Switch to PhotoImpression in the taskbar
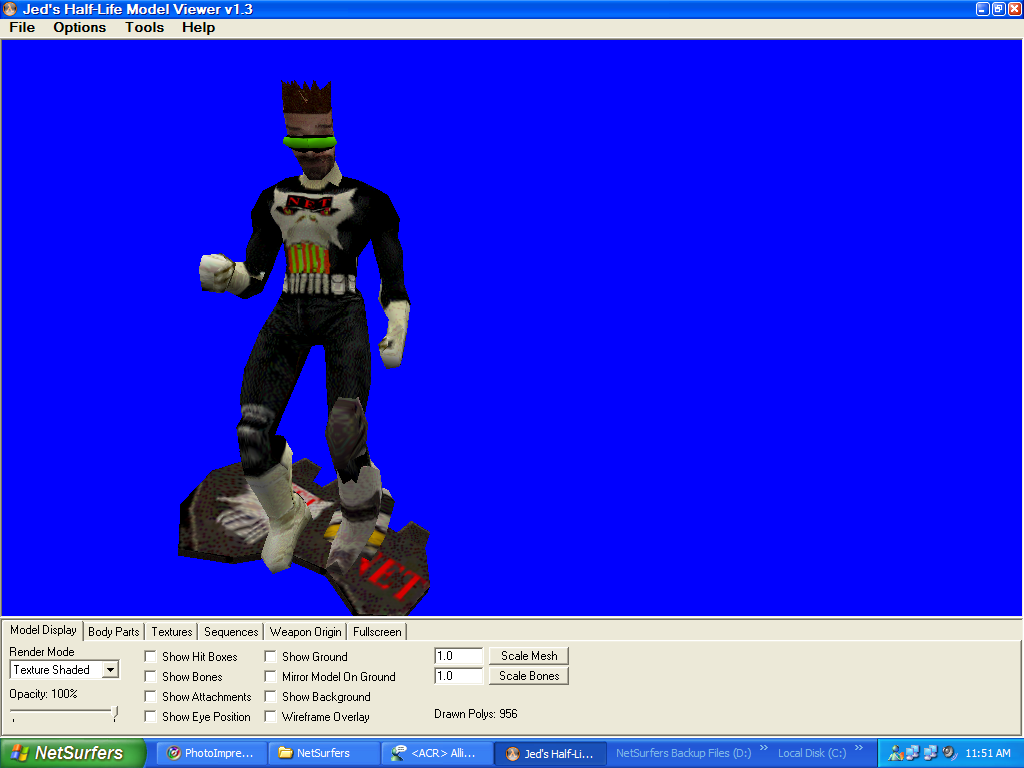Viewport: 1024px width, 768px height. click(x=212, y=753)
